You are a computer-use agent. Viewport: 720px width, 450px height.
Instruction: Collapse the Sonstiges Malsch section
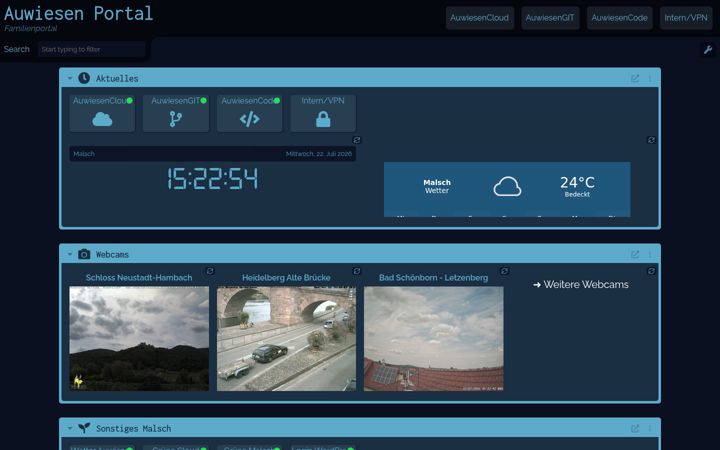(70, 428)
